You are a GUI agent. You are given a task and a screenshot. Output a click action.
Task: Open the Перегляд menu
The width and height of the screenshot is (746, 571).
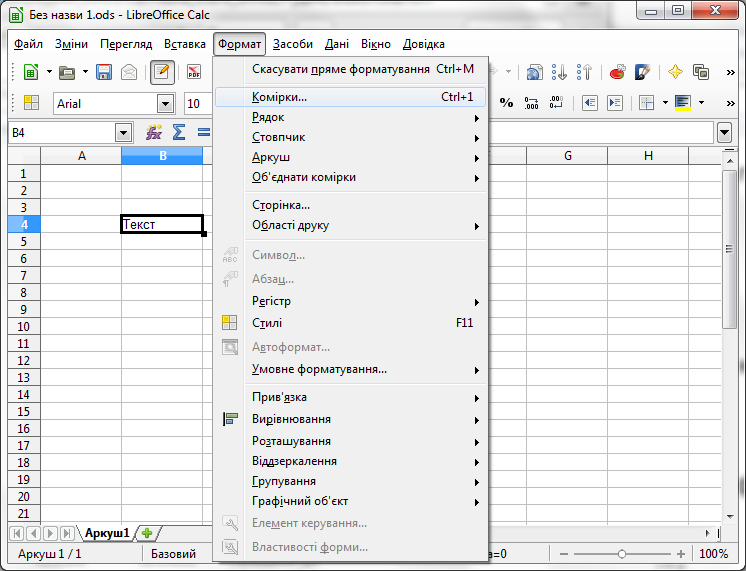[x=126, y=44]
